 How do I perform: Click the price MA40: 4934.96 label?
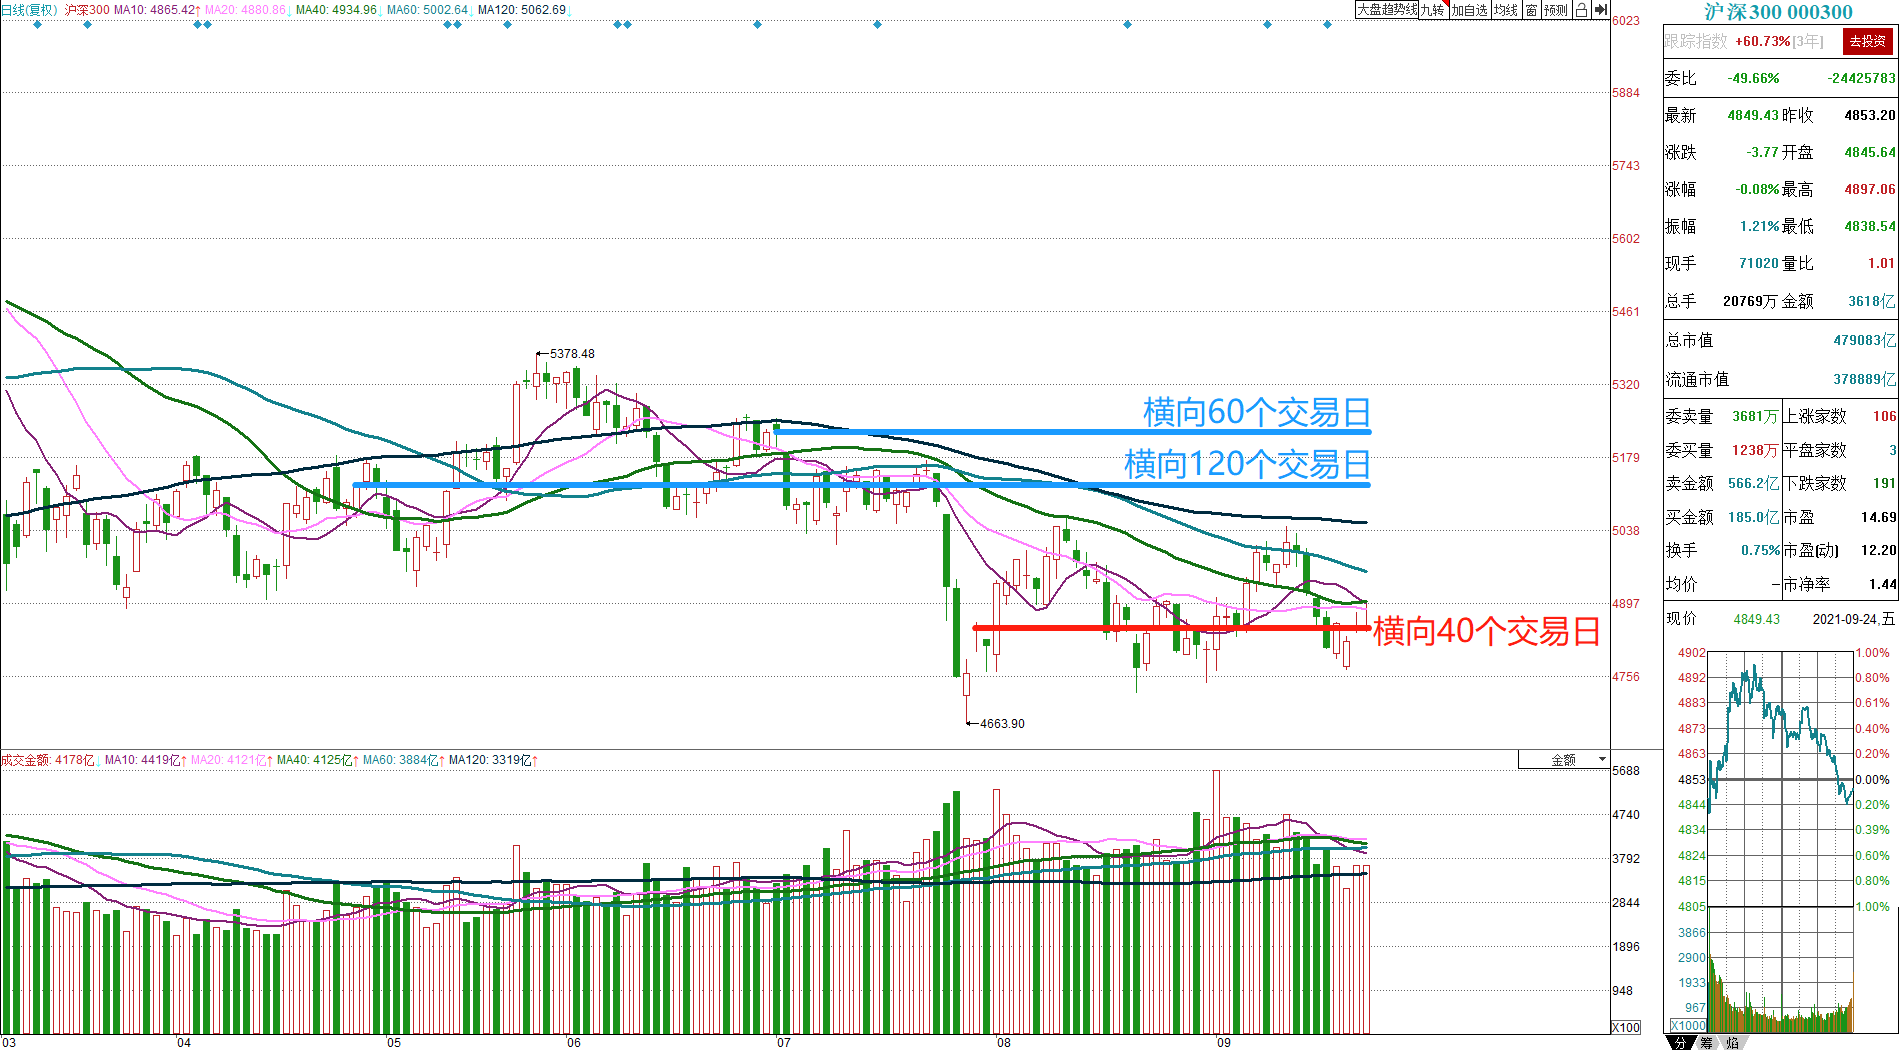[x=338, y=10]
